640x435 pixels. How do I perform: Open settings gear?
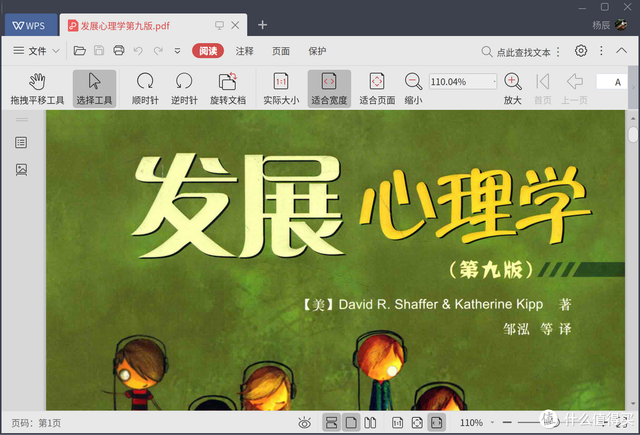click(x=581, y=51)
